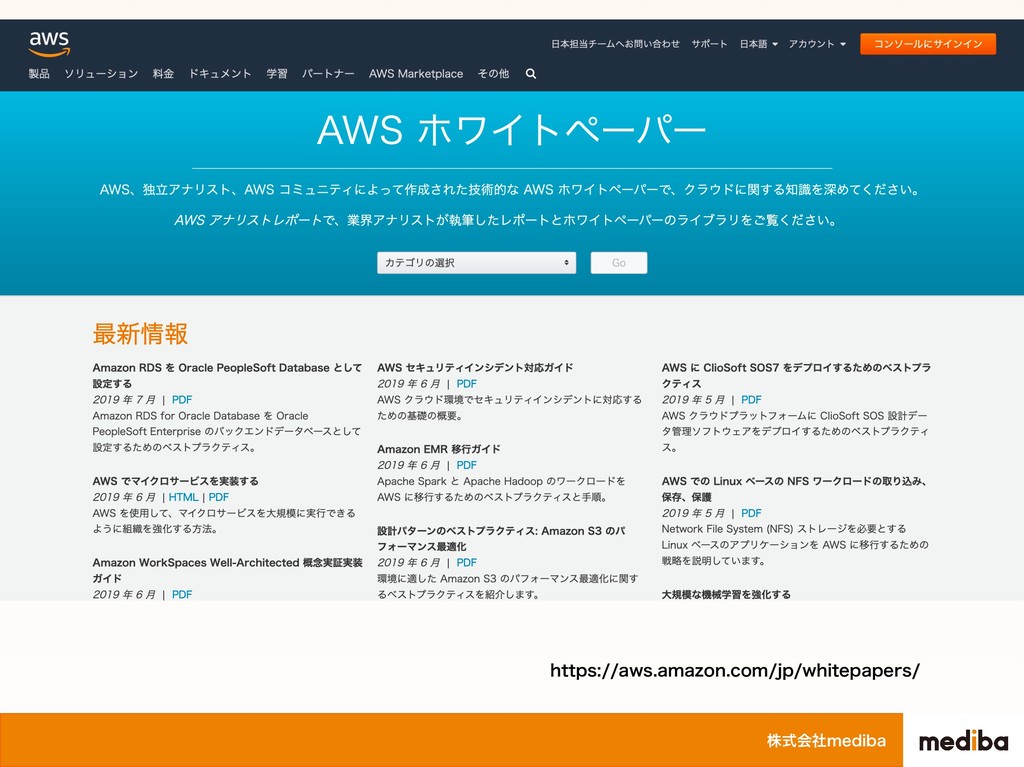Click the Go button

[x=619, y=263]
